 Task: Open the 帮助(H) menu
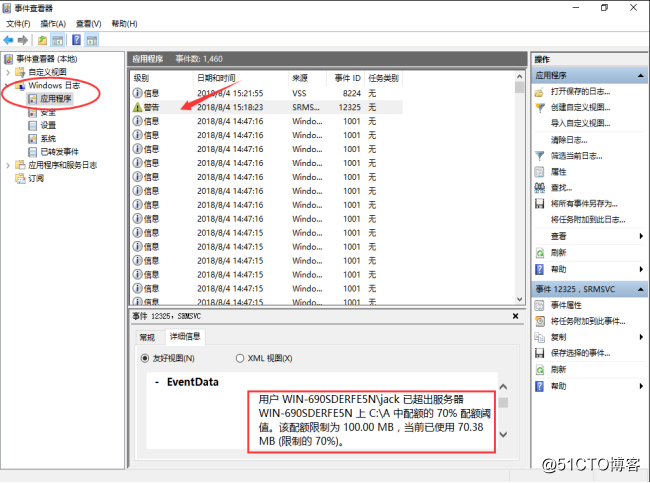coord(124,24)
